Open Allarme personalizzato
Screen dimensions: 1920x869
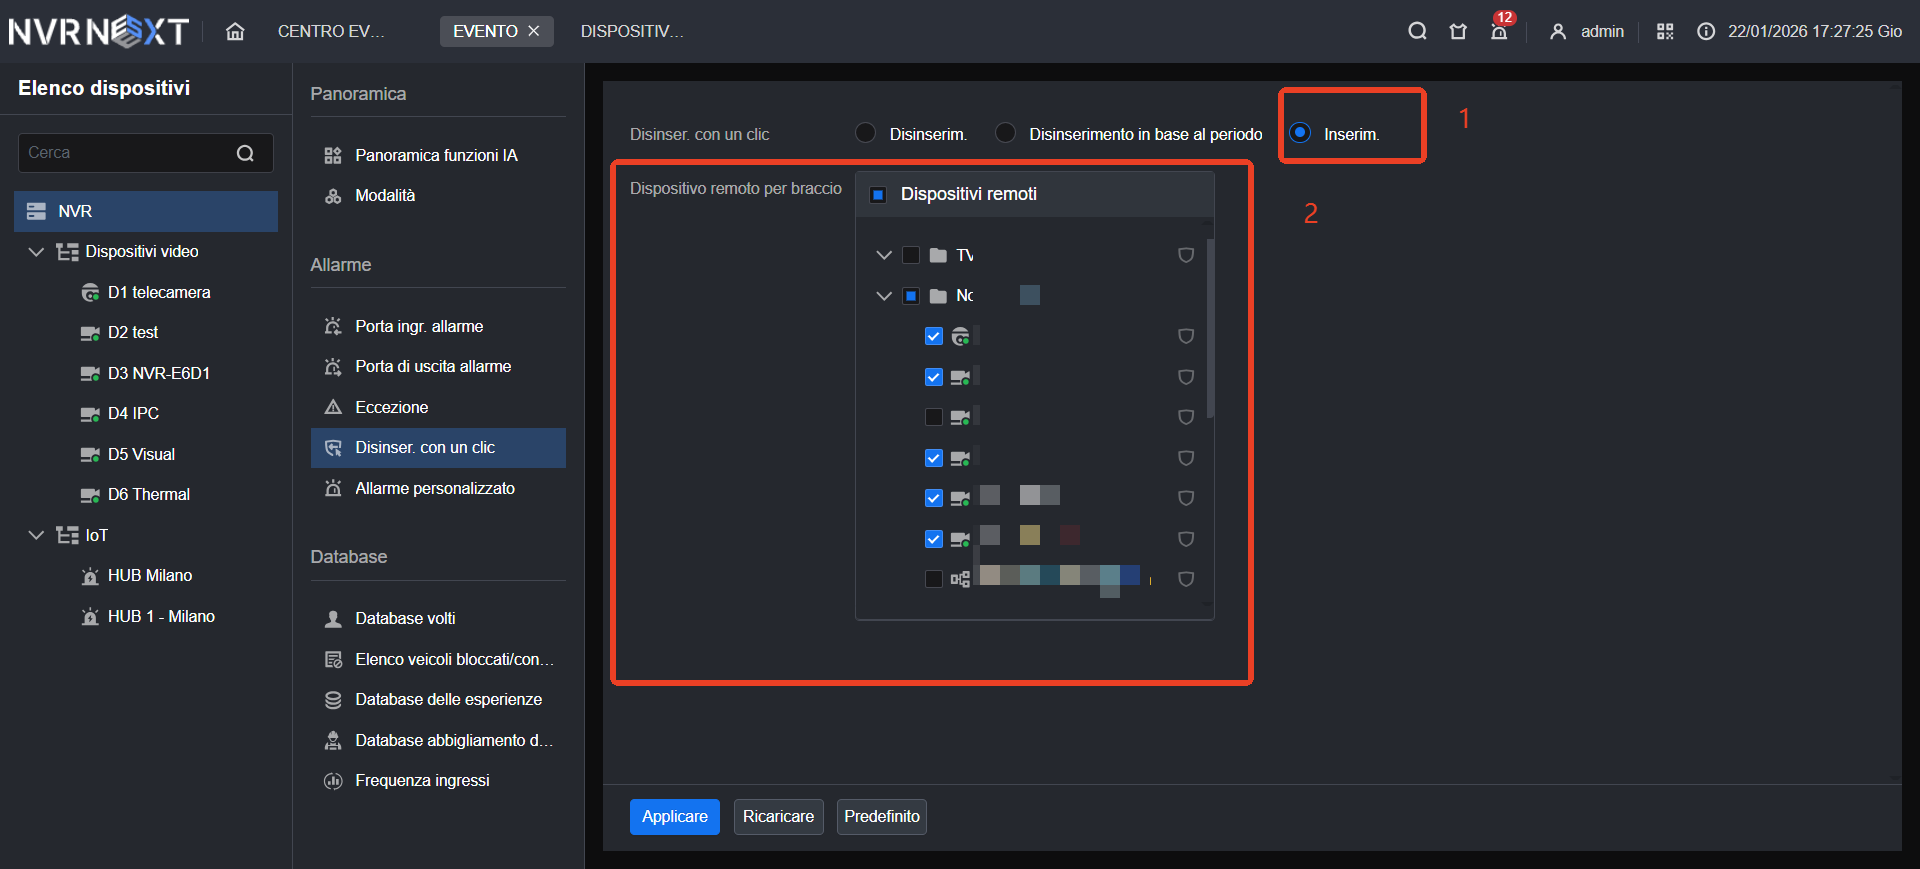coord(438,488)
